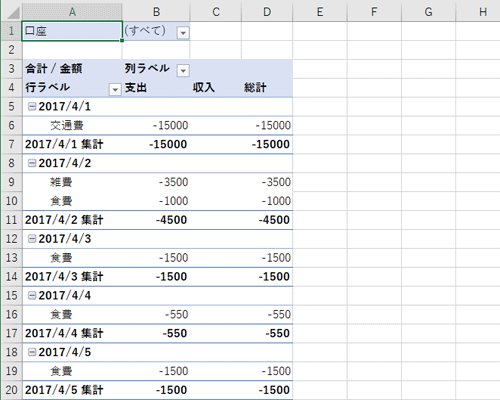This screenshot has height=400, width=500.
Task: Collapse the 2017/4/5 group
Action: point(32,352)
